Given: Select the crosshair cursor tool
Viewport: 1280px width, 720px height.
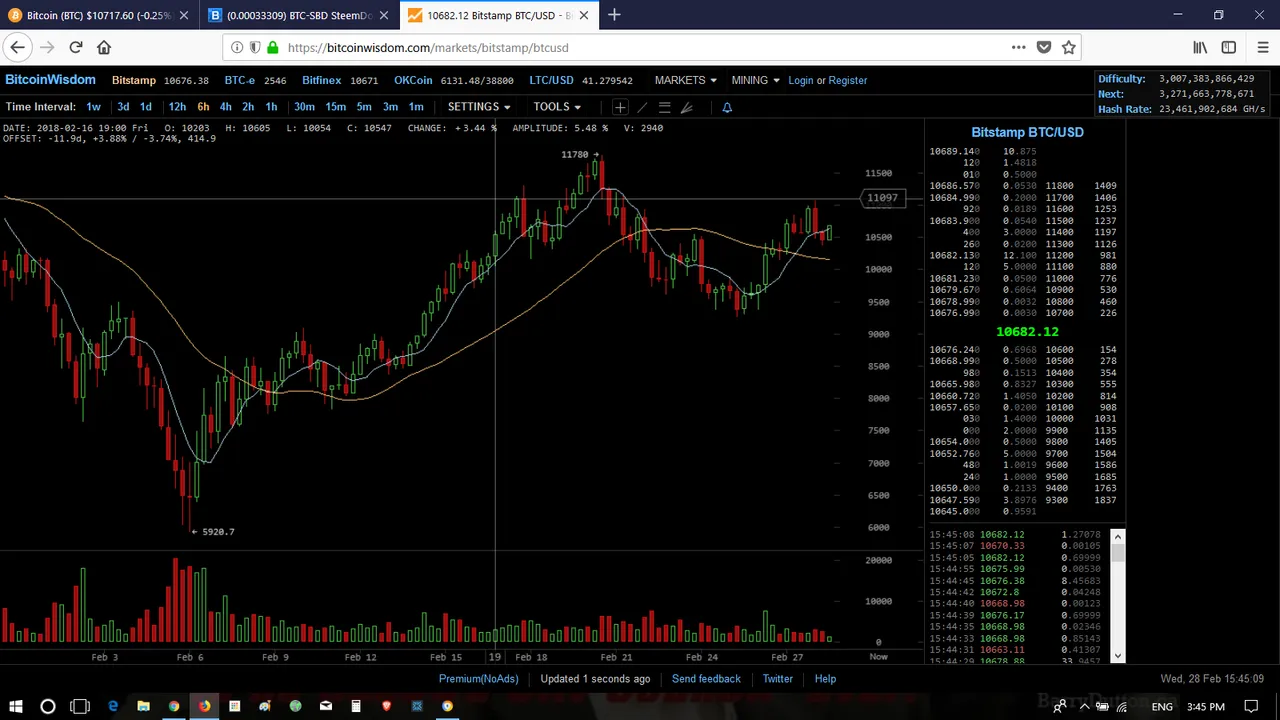Looking at the screenshot, I should [620, 107].
